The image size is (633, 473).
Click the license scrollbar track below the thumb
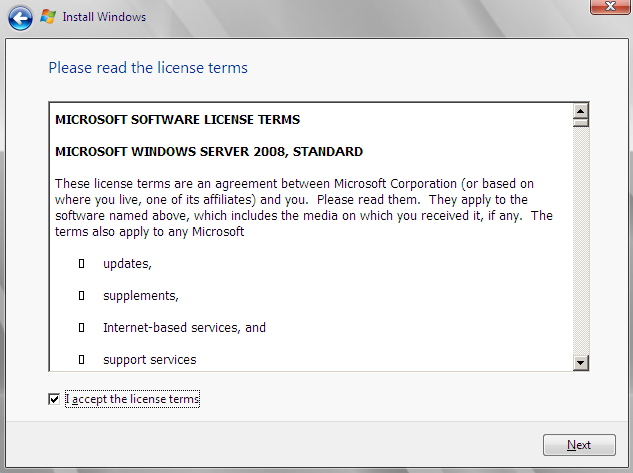click(581, 241)
